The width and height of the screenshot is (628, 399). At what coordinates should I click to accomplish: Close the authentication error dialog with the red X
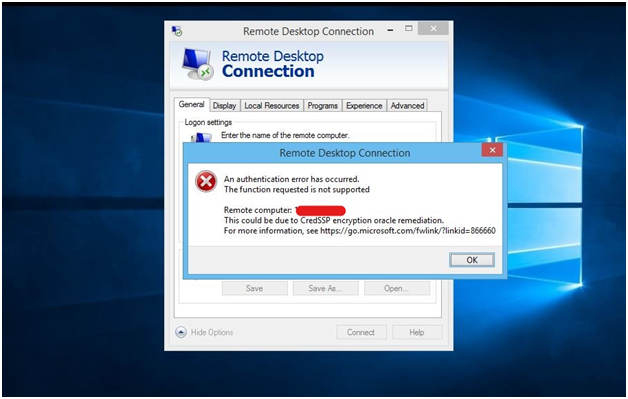point(493,150)
